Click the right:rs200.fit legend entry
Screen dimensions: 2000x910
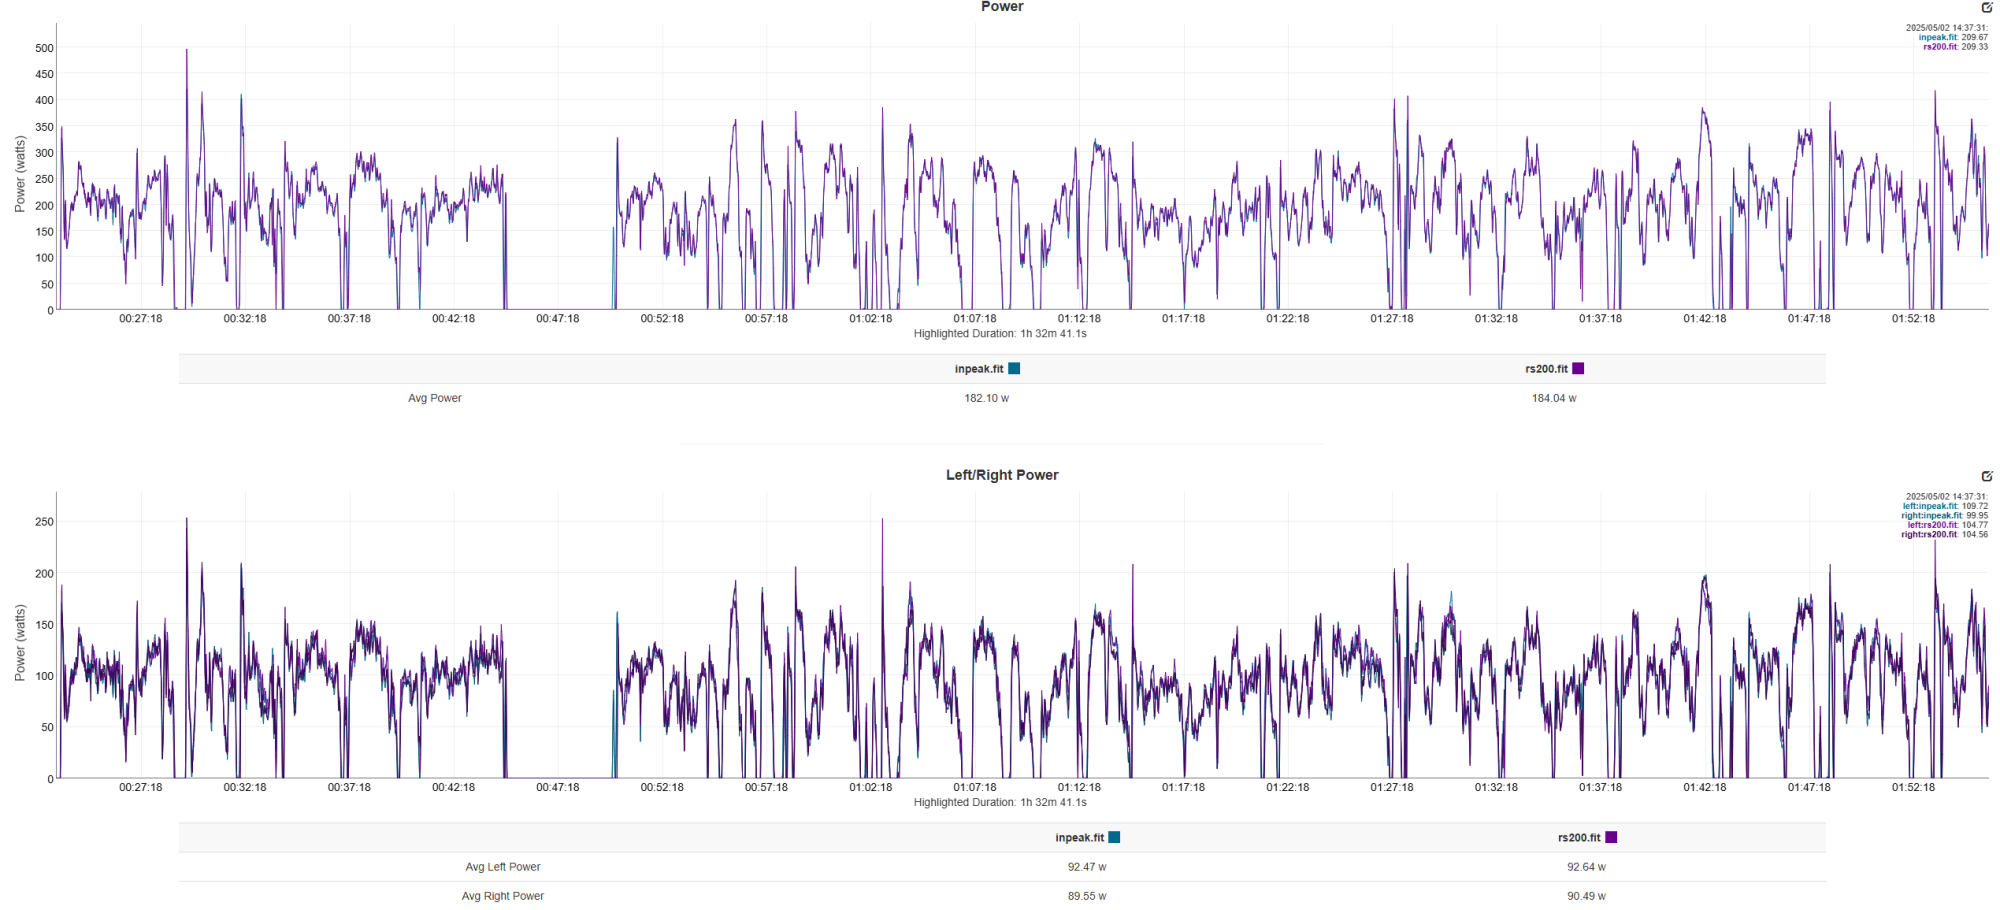1930,535
